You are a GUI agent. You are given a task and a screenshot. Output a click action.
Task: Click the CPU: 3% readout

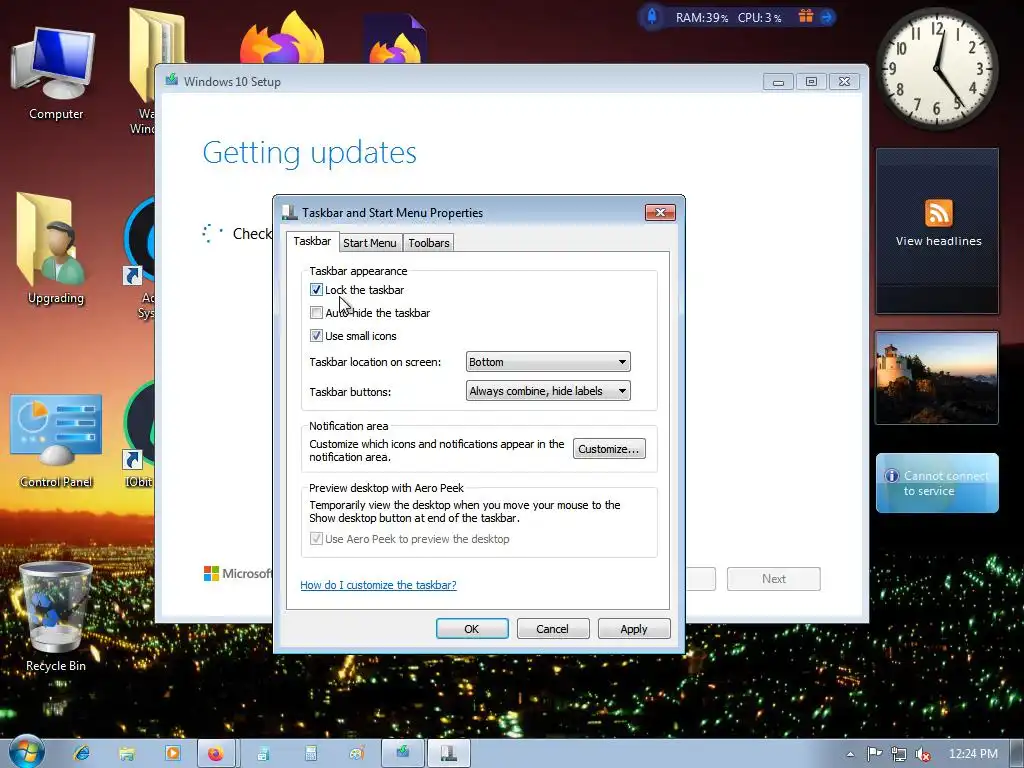pos(760,18)
